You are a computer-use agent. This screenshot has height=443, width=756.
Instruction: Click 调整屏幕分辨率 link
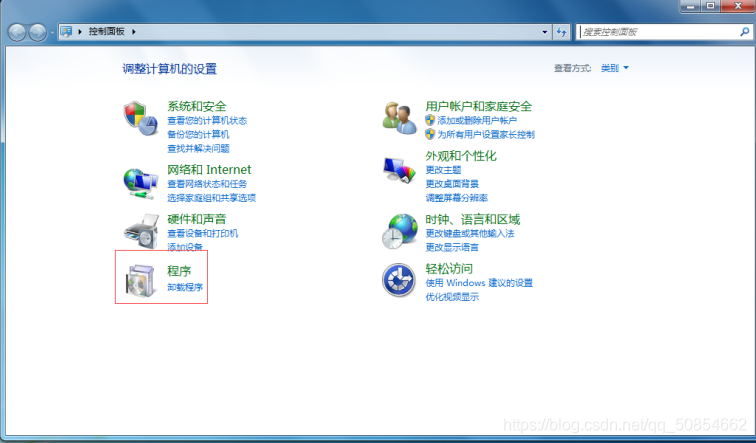pyautogui.click(x=457, y=198)
